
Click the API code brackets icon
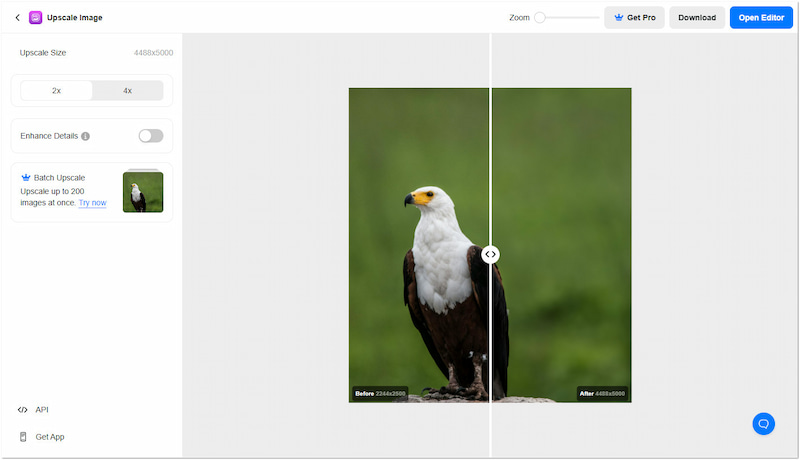tap(23, 410)
